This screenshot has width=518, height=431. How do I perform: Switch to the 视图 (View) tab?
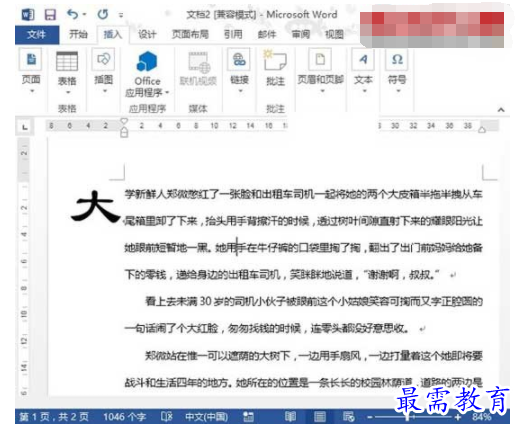[x=334, y=34]
